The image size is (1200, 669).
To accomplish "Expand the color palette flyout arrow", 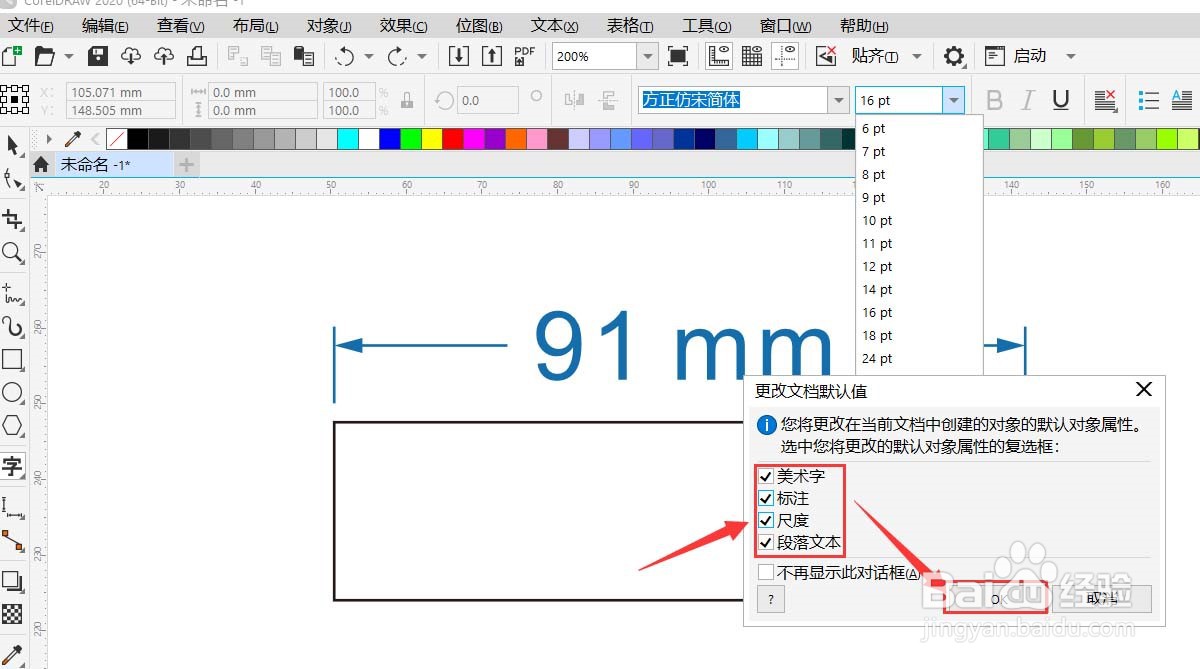I will click(x=48, y=138).
